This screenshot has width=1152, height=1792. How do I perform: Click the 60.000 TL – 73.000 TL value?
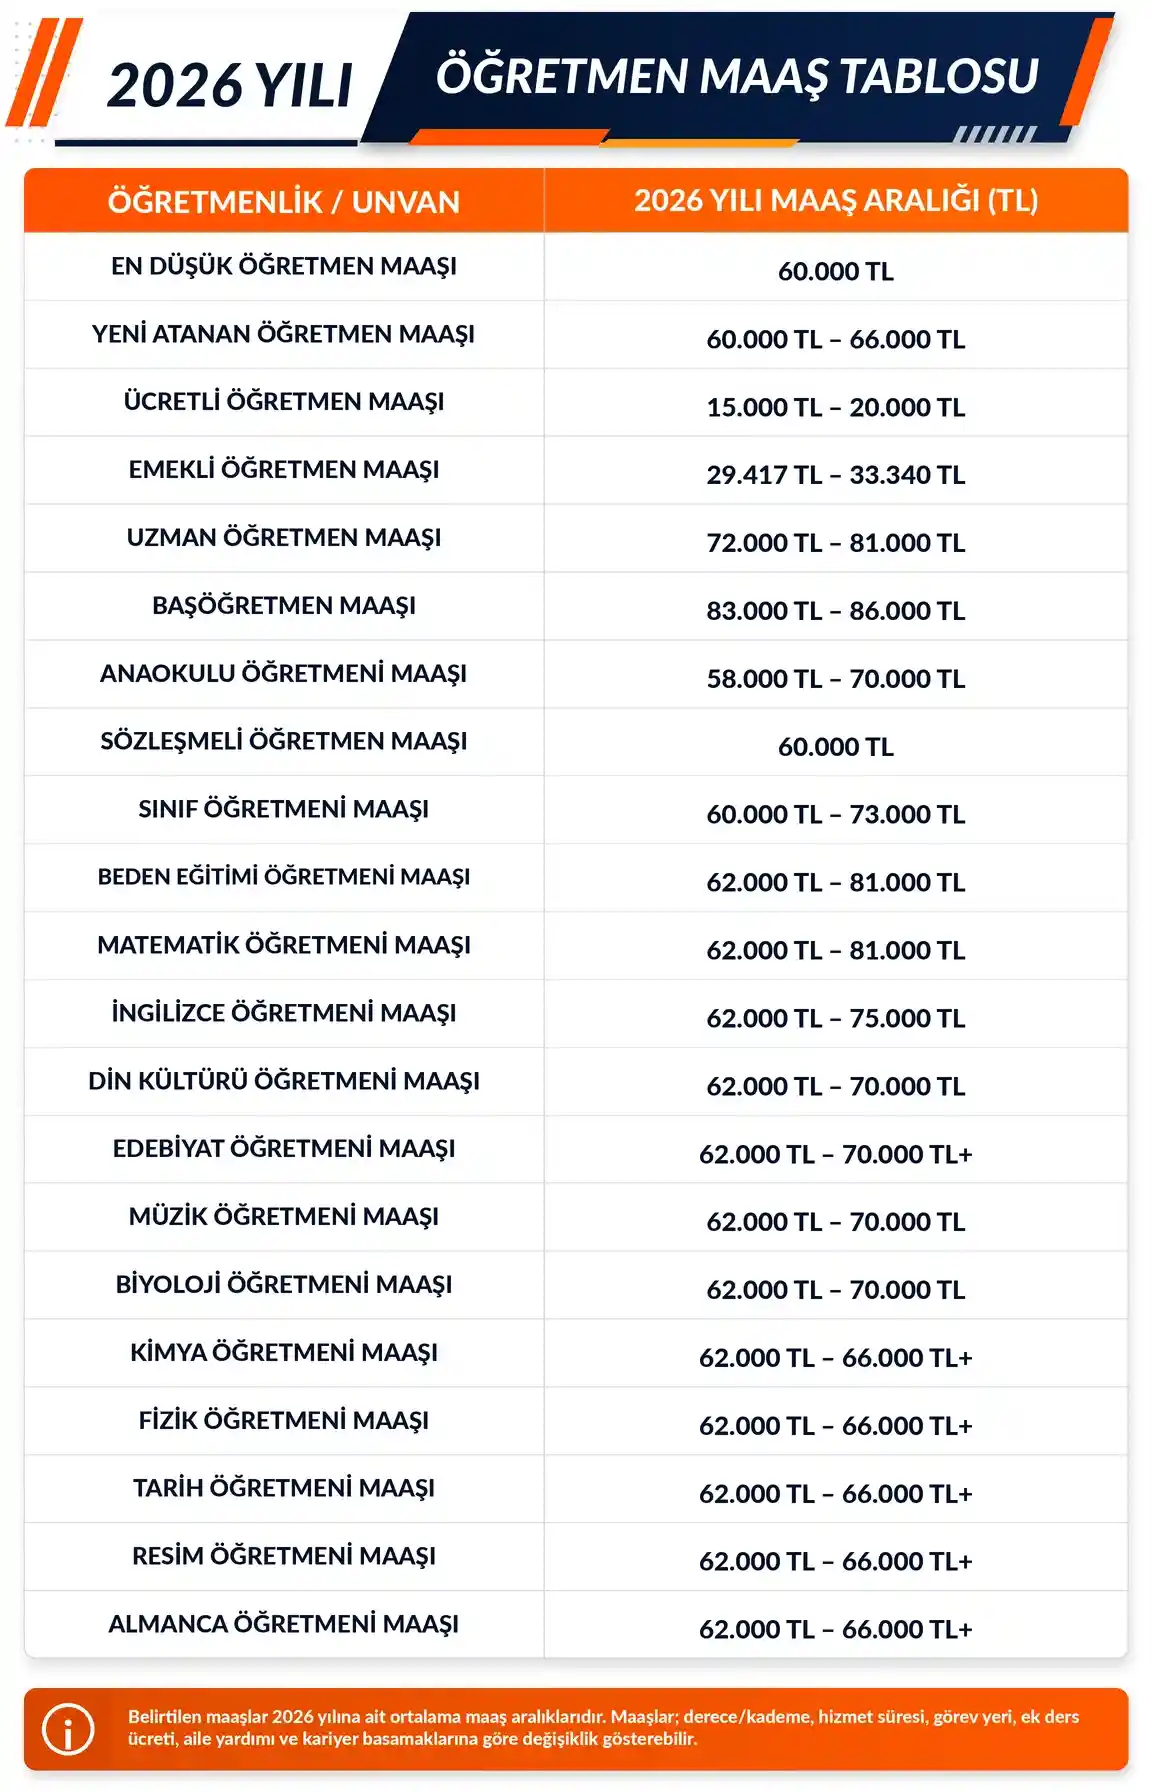pos(836,815)
